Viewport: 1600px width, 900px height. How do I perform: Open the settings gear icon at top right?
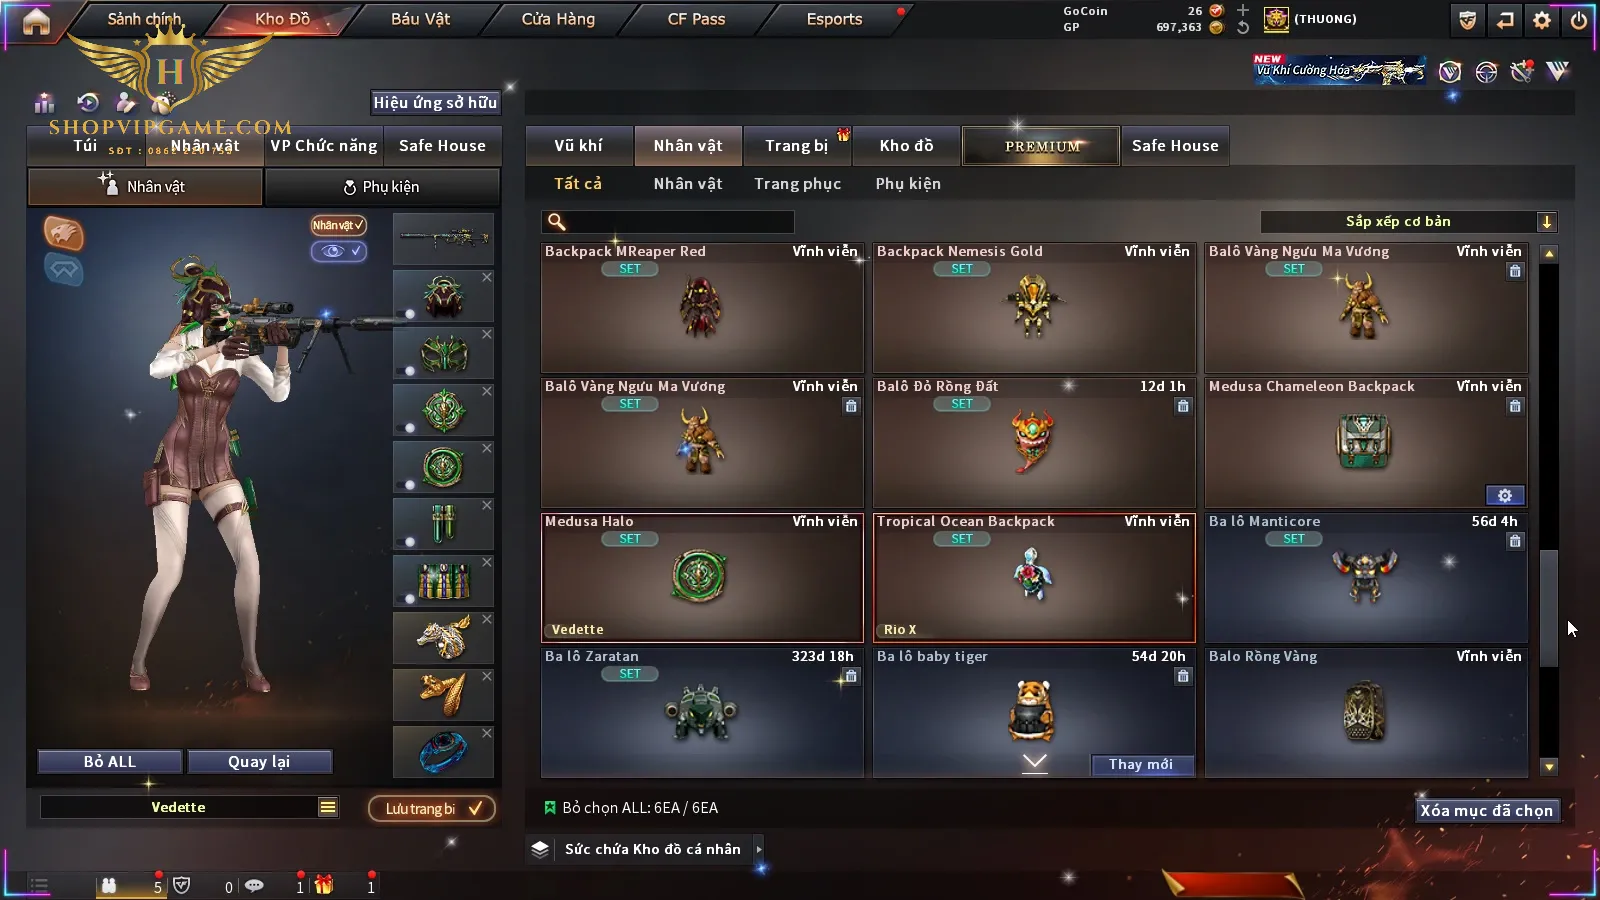1542,20
